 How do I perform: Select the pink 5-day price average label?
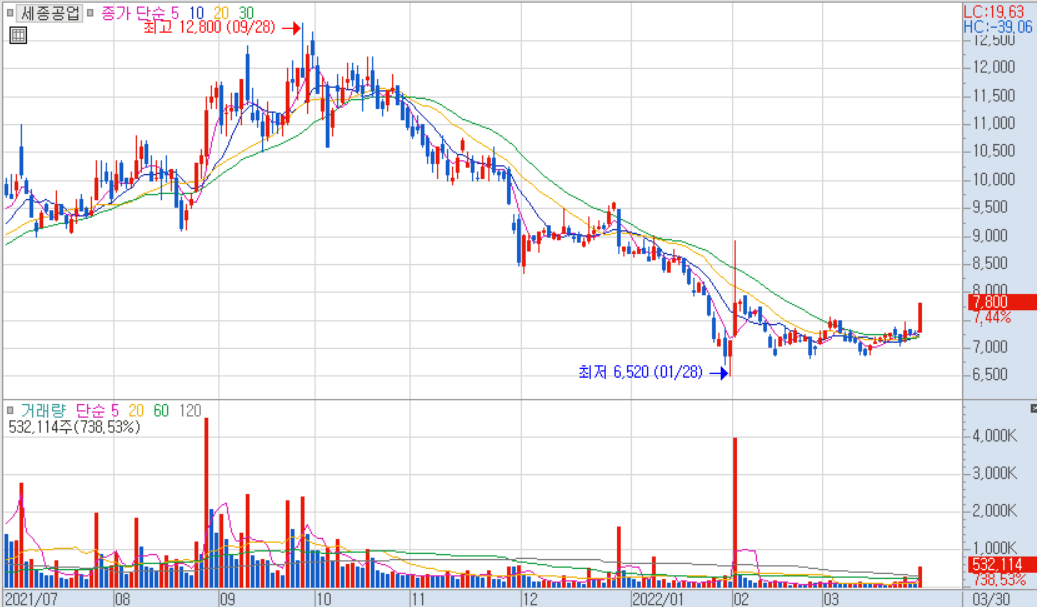pos(175,13)
